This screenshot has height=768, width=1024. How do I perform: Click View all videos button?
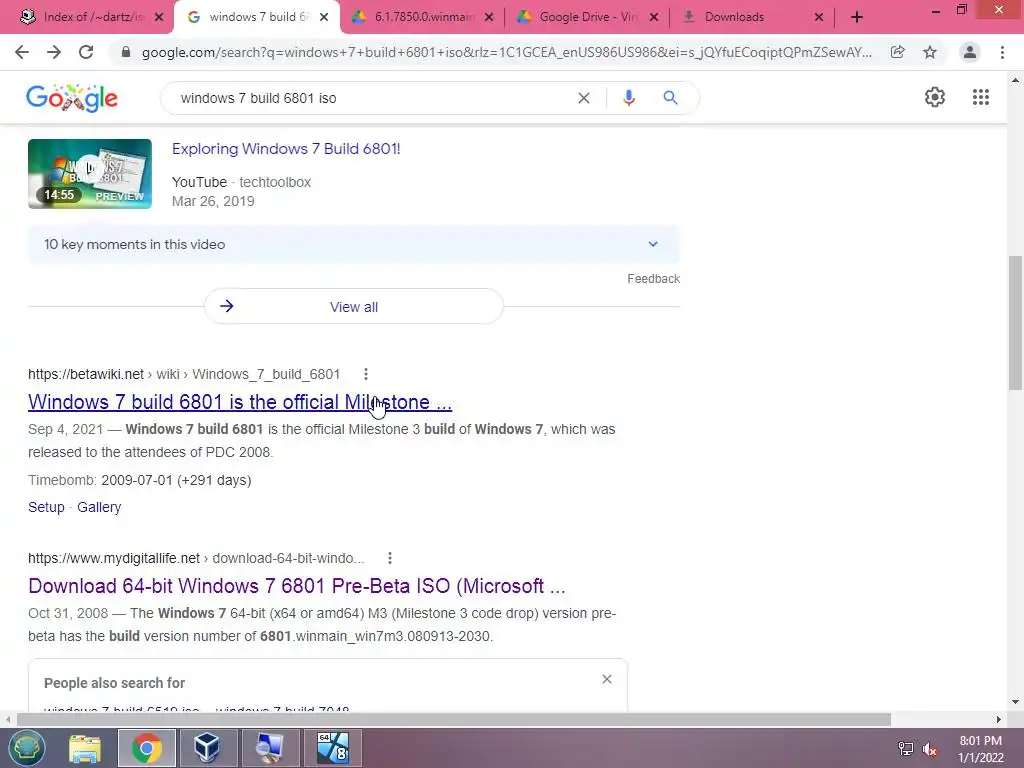tap(353, 306)
